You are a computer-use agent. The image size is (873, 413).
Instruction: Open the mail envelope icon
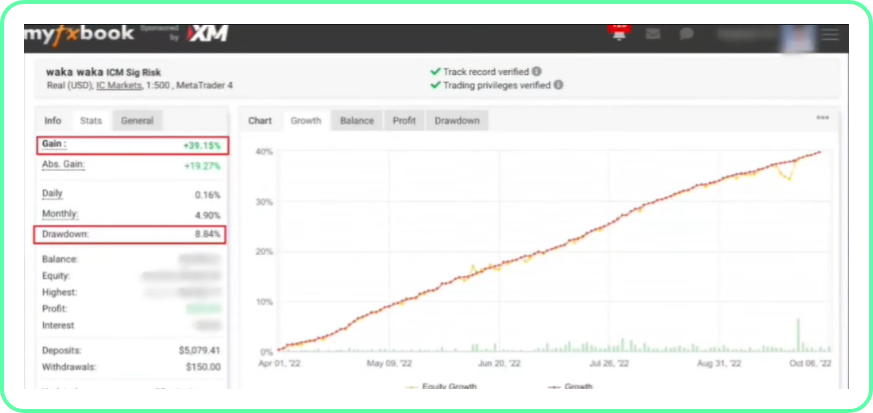(x=653, y=34)
